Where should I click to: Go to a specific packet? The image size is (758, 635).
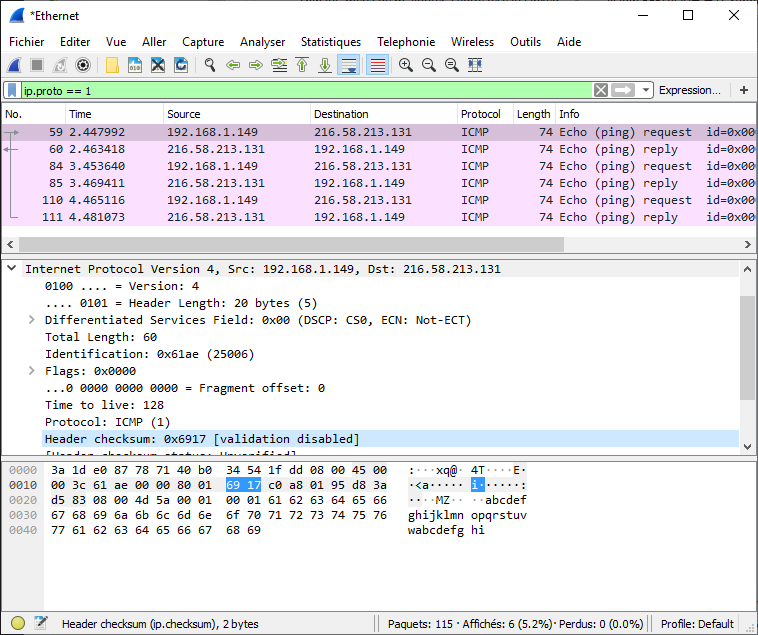[279, 65]
